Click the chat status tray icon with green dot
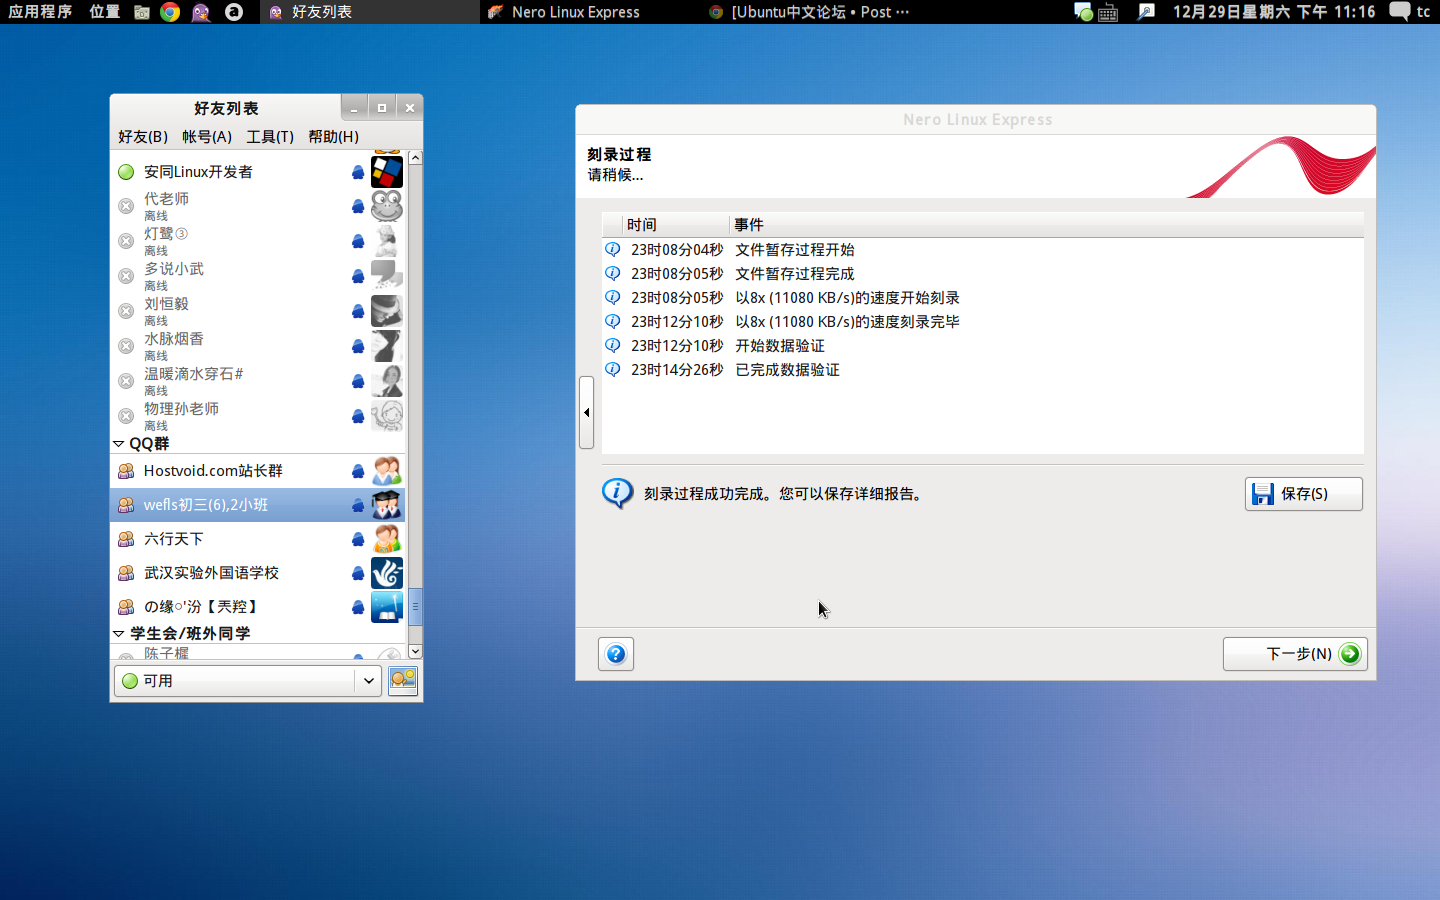The height and width of the screenshot is (900, 1440). 1083,12
